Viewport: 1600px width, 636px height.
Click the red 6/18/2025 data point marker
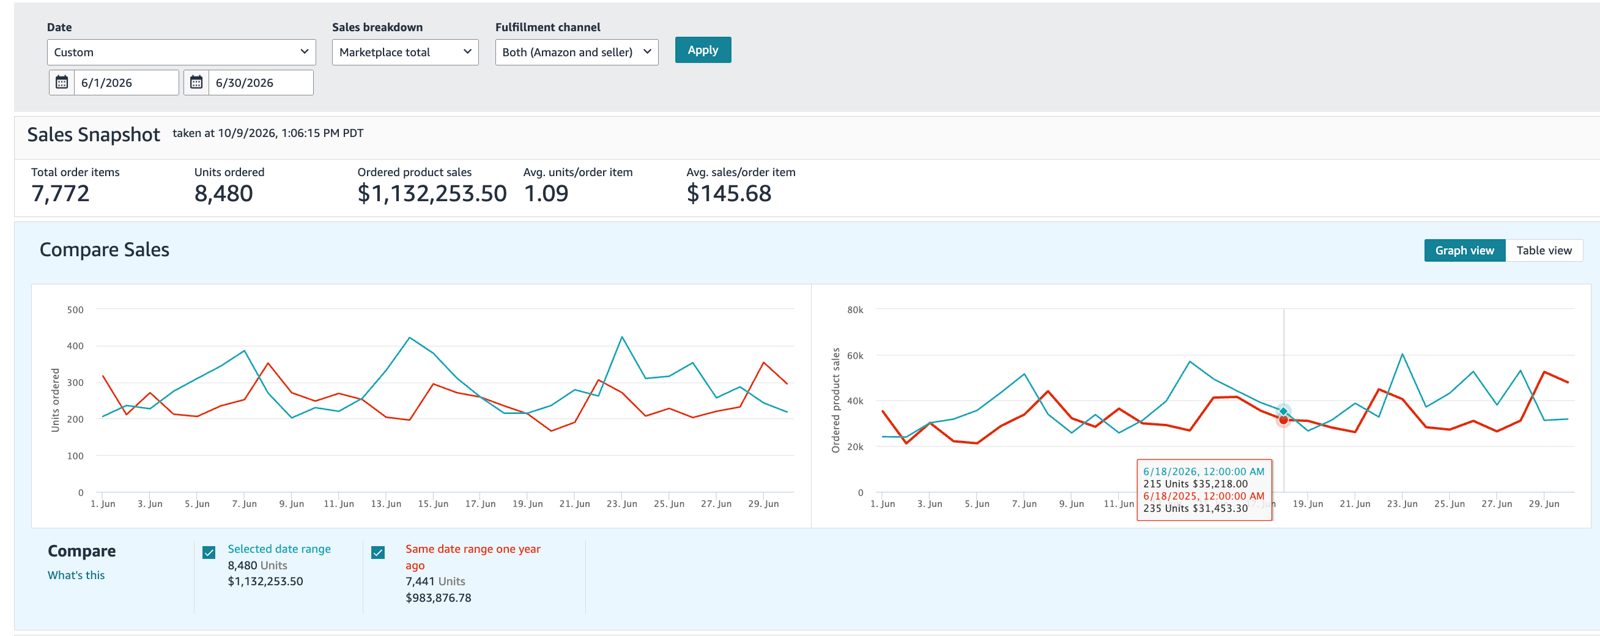(x=1283, y=420)
